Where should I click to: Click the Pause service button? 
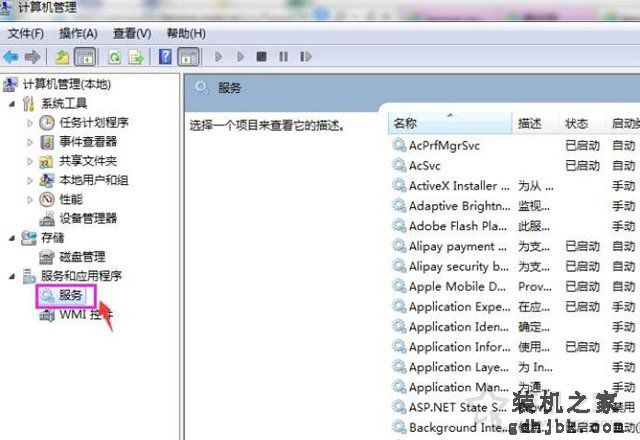(x=283, y=56)
